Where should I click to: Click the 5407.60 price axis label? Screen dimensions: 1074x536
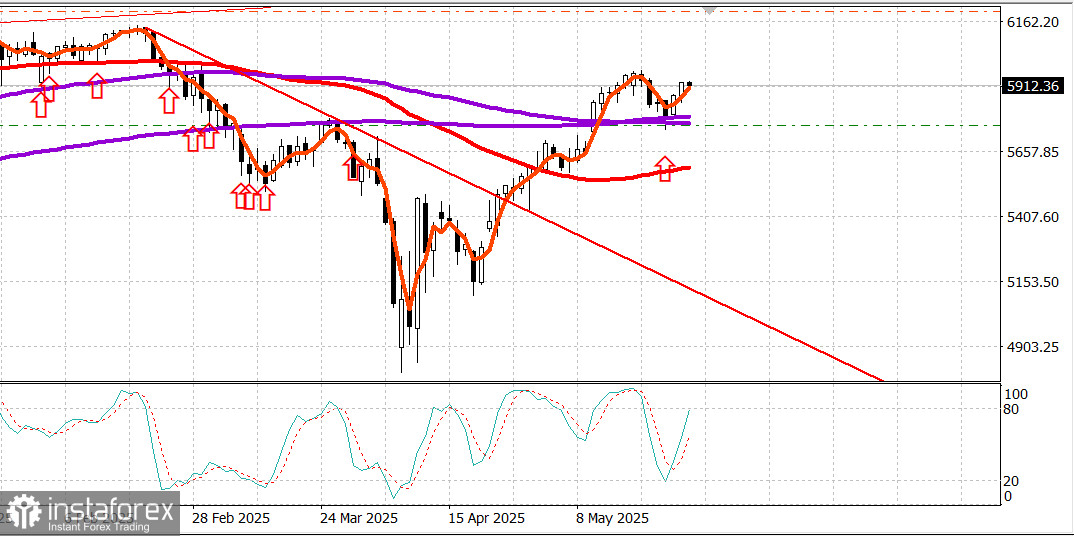pyautogui.click(x=1032, y=216)
